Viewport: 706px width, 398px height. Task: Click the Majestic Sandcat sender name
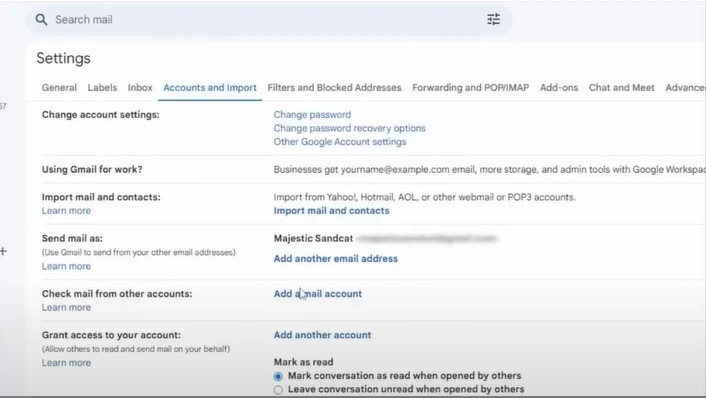point(313,239)
